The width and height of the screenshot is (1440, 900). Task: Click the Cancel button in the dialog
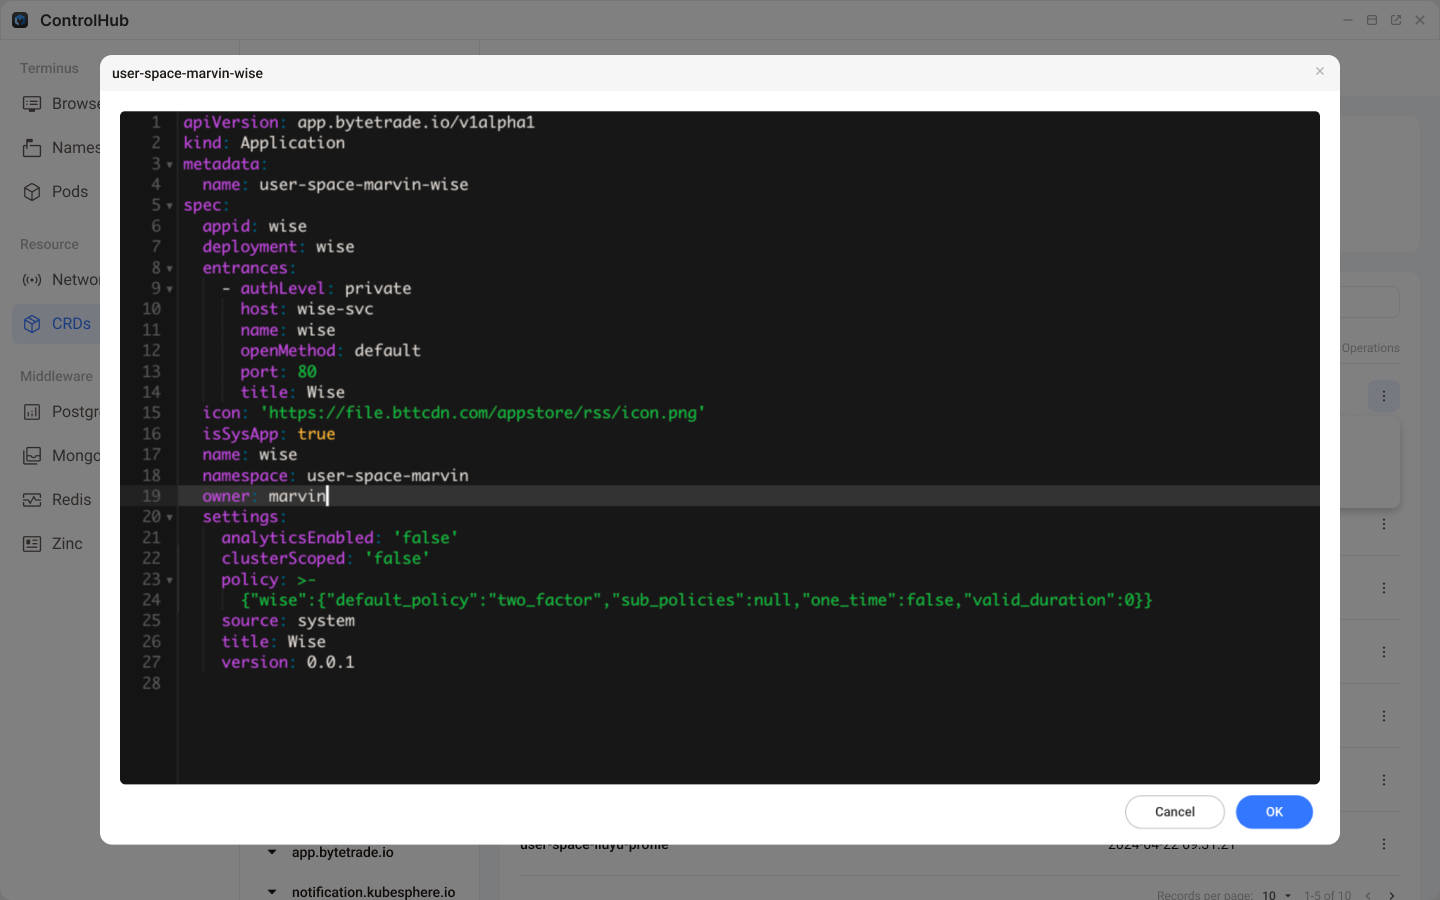click(1175, 812)
